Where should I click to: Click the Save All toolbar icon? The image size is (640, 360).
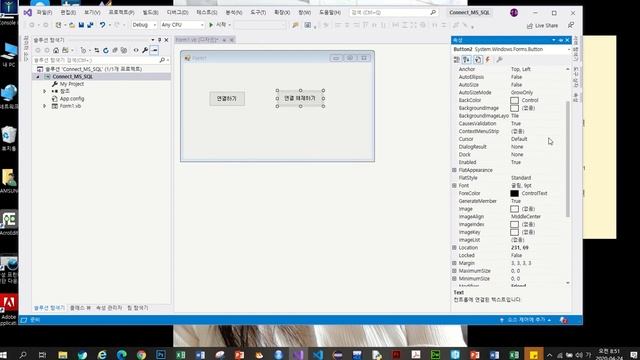pyautogui.click(x=90, y=25)
